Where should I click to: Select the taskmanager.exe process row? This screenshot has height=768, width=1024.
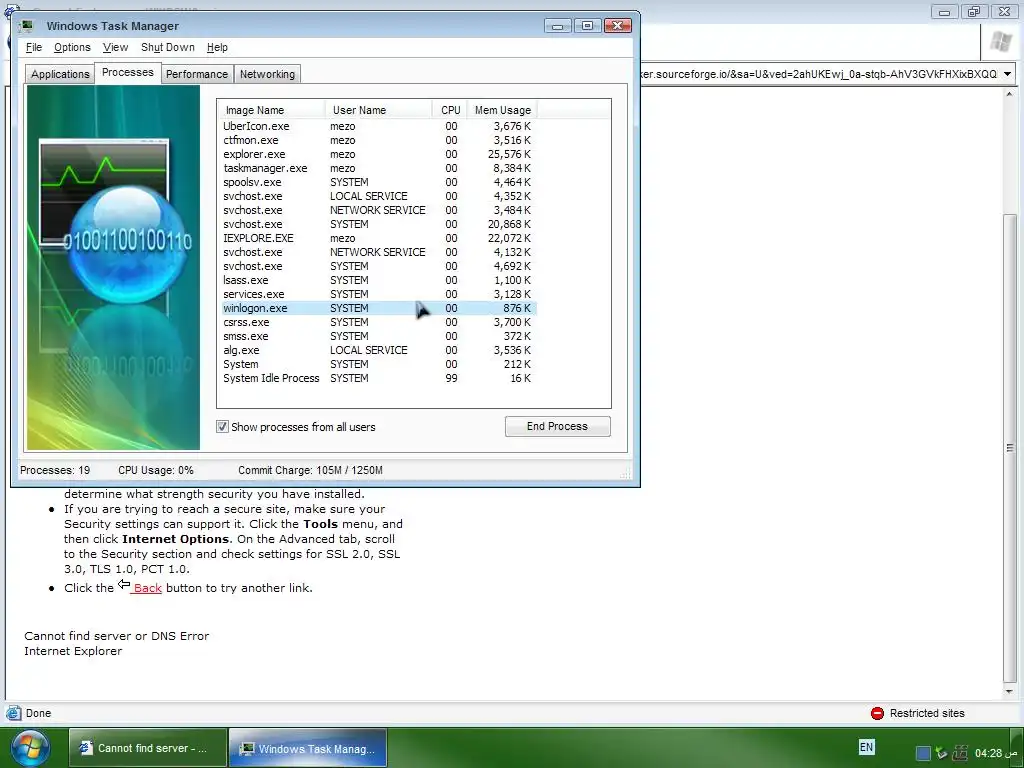pos(377,168)
